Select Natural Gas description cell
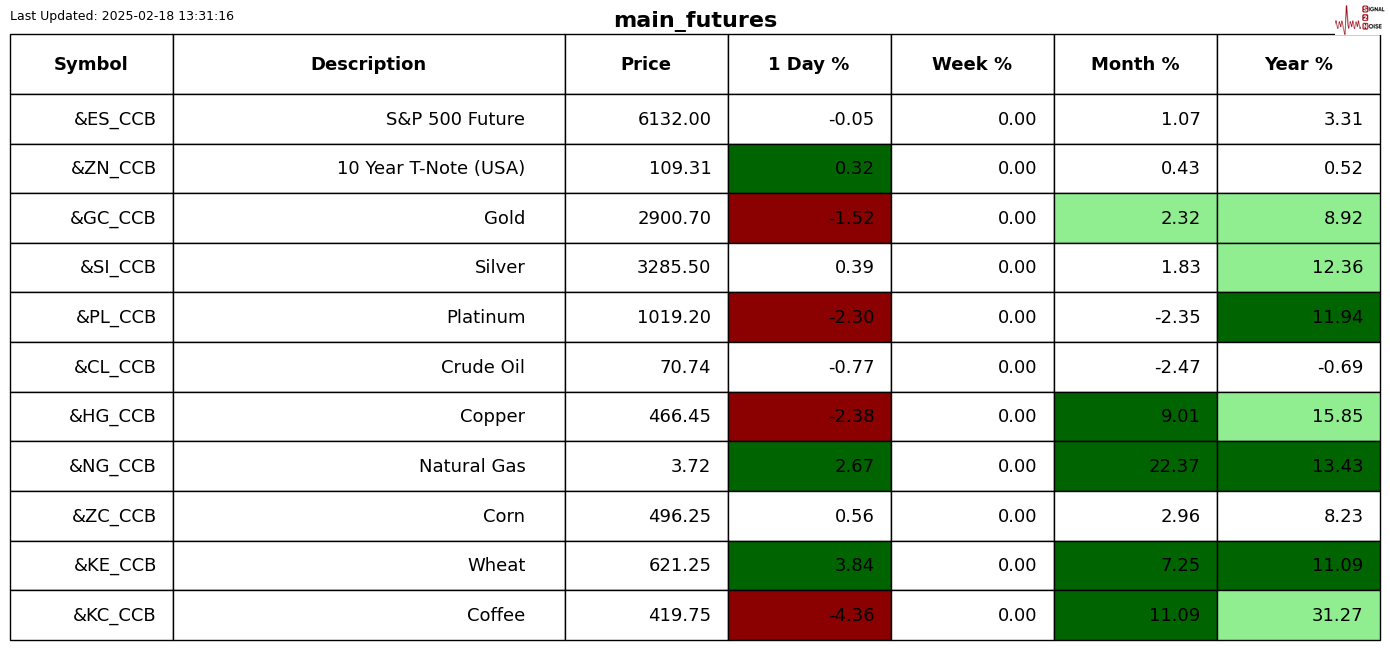 pos(471,467)
